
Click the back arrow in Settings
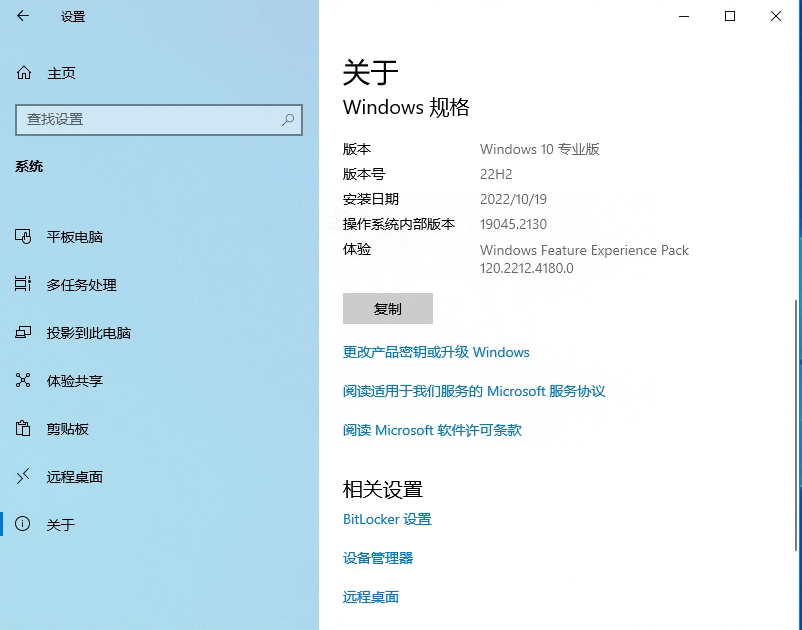pos(23,16)
